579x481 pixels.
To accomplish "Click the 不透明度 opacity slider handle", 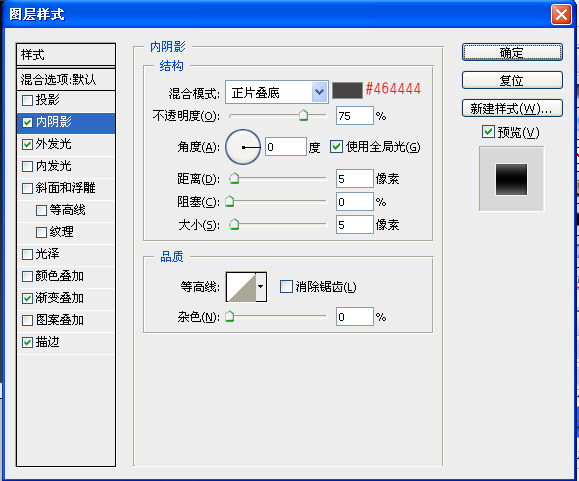I will pyautogui.click(x=303, y=115).
